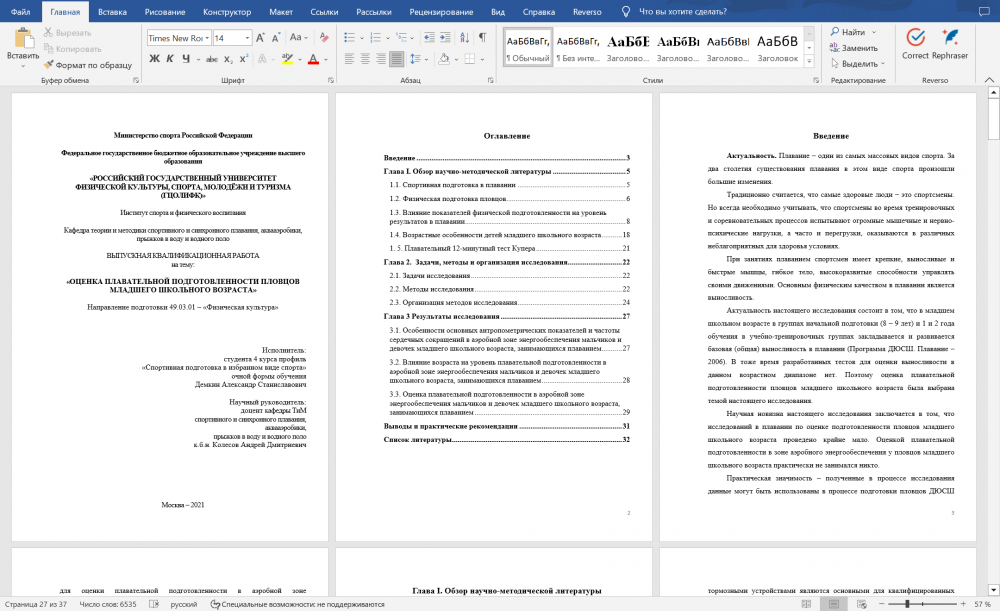Open the Файл tab
This screenshot has height=611, width=1000.
click(x=20, y=11)
